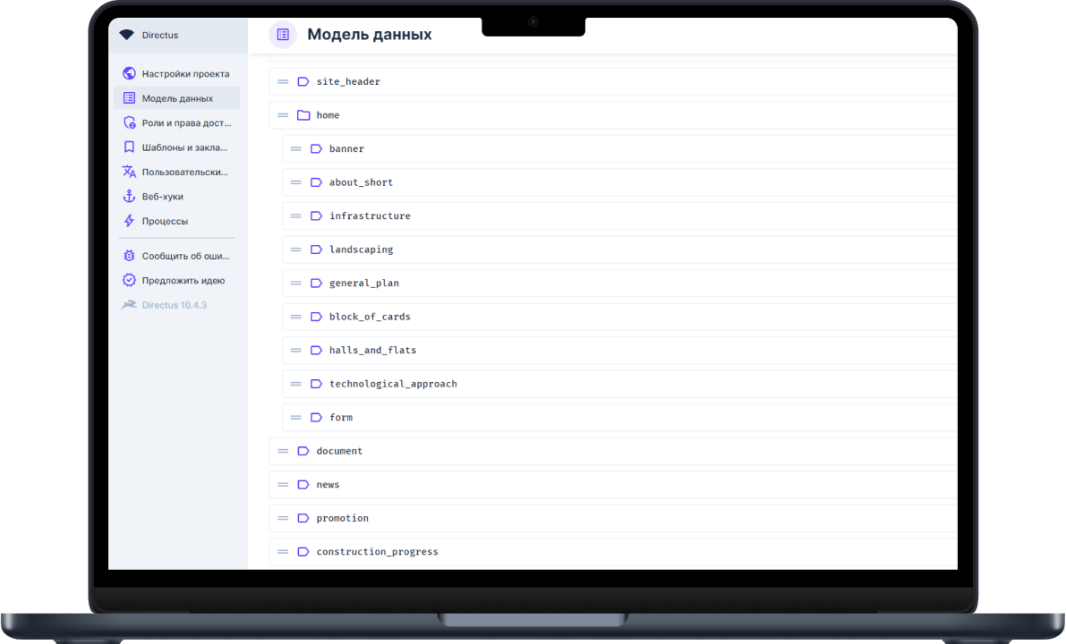Click the construction_progress collection icon
Screen dimensions: 1066x644
(304, 552)
